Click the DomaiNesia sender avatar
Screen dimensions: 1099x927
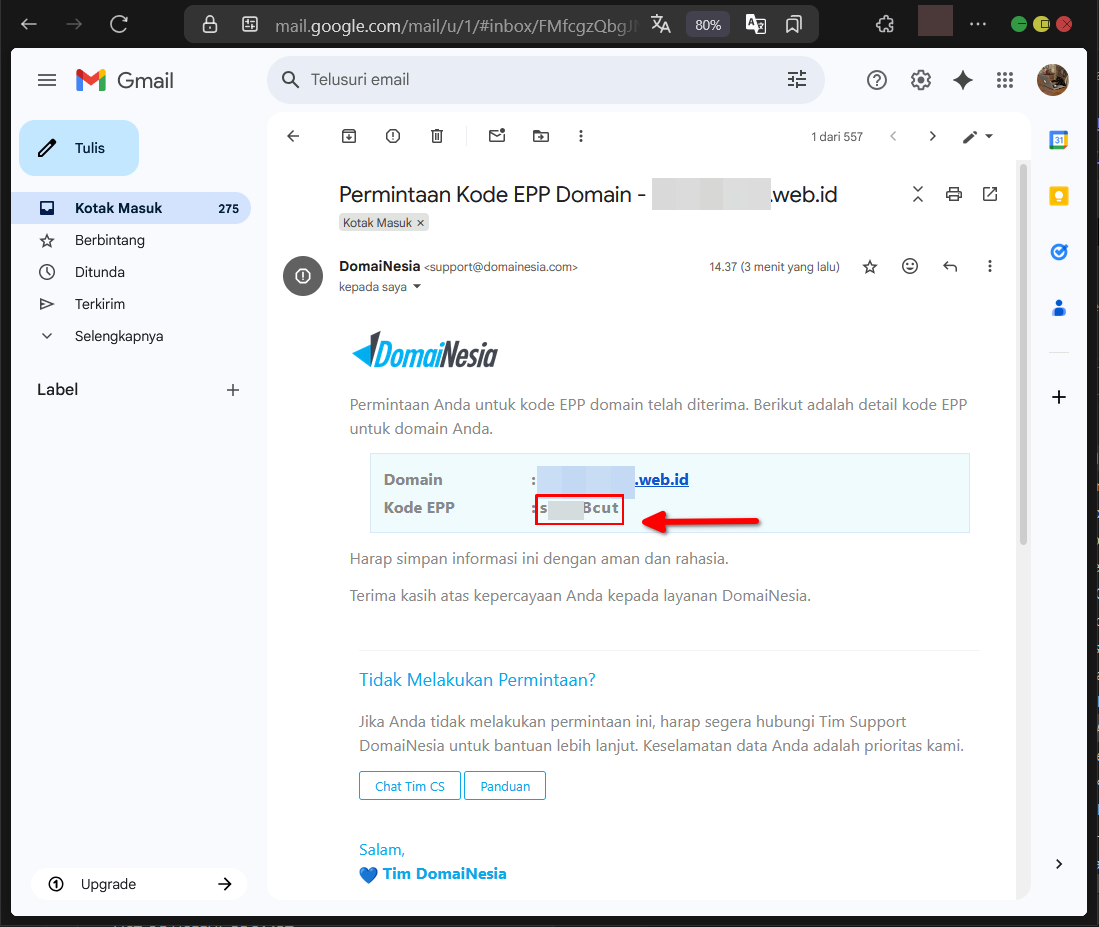coord(303,276)
